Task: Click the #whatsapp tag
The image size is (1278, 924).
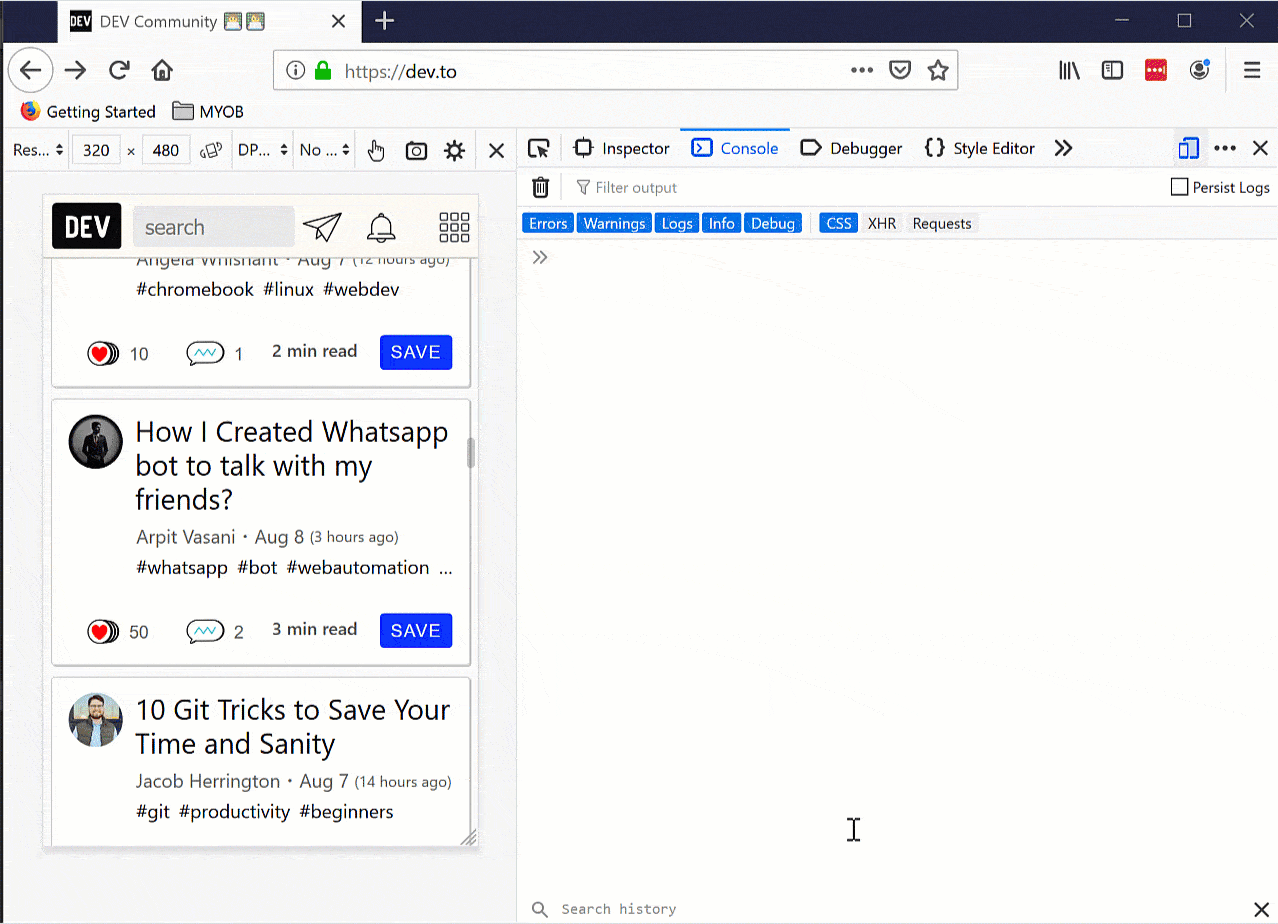Action: coord(182,567)
